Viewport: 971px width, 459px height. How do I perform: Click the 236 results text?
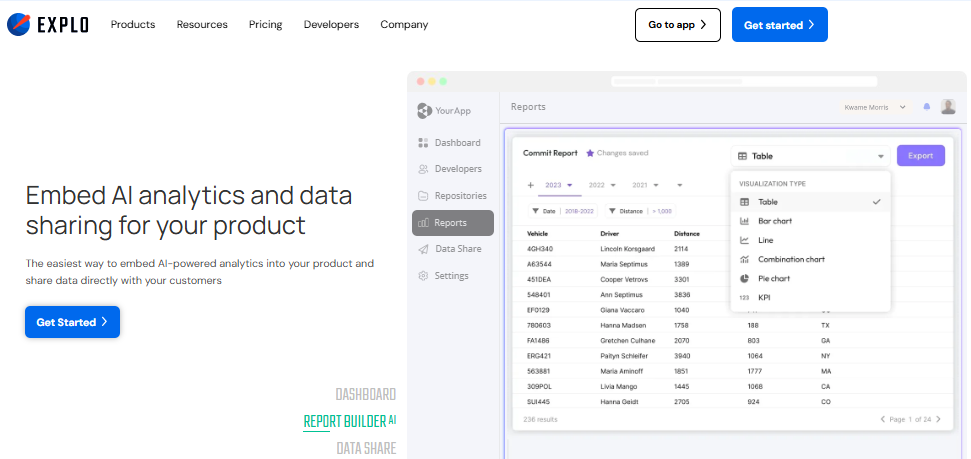pos(540,419)
